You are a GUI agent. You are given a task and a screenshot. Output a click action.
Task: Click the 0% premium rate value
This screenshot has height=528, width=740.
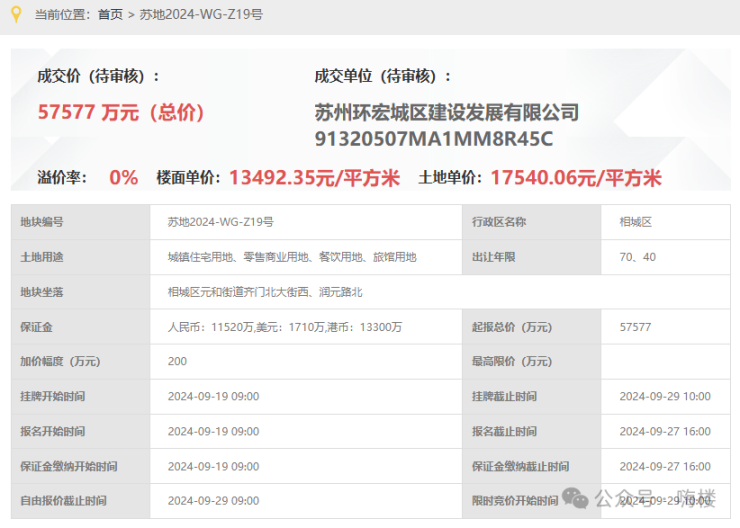(x=124, y=178)
